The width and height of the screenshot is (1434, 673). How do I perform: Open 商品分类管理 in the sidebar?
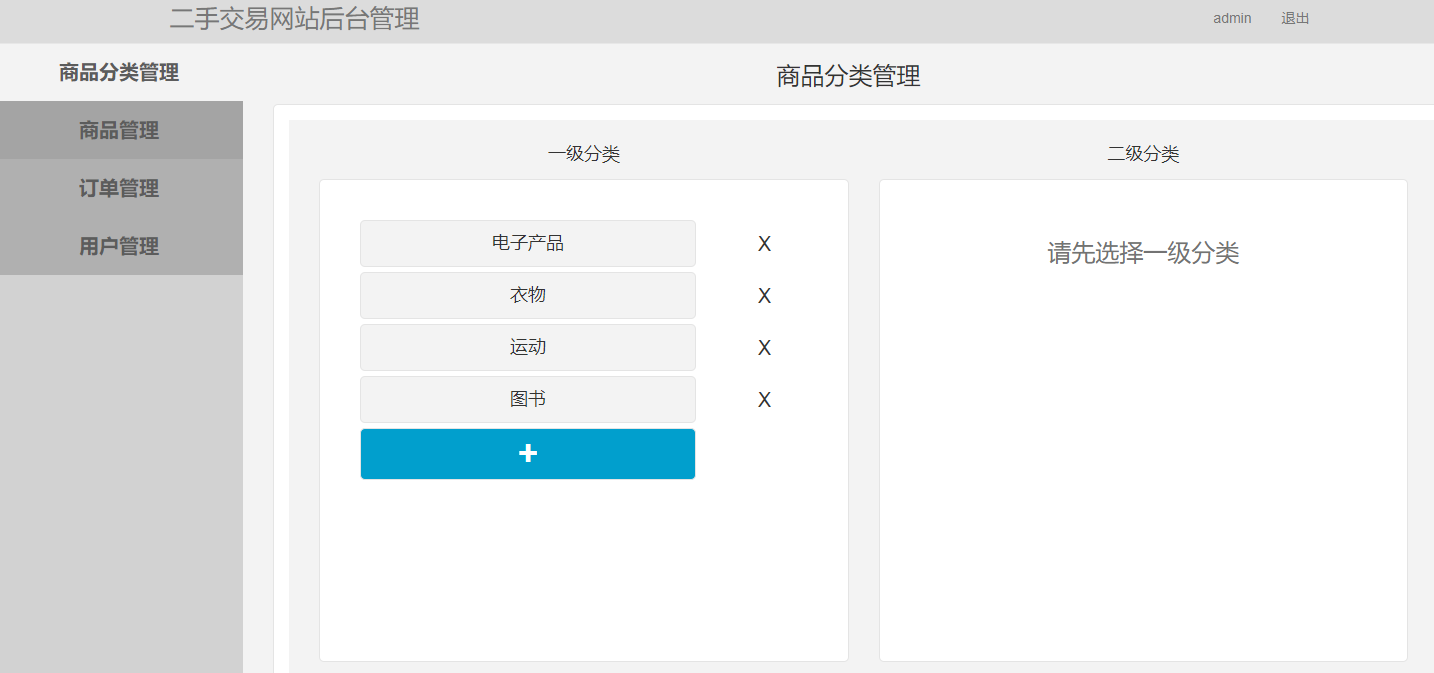117,72
